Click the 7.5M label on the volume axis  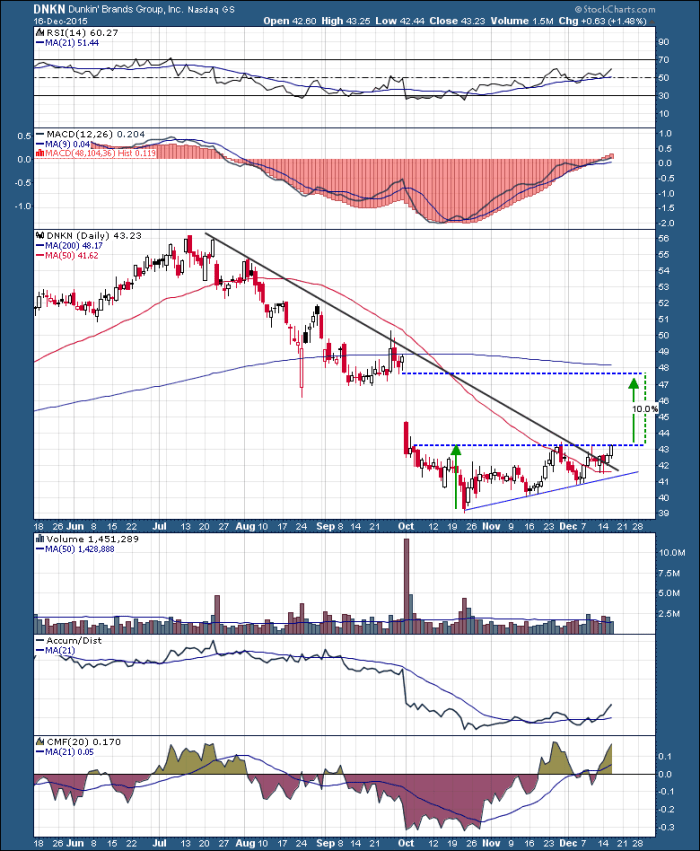(x=670, y=574)
